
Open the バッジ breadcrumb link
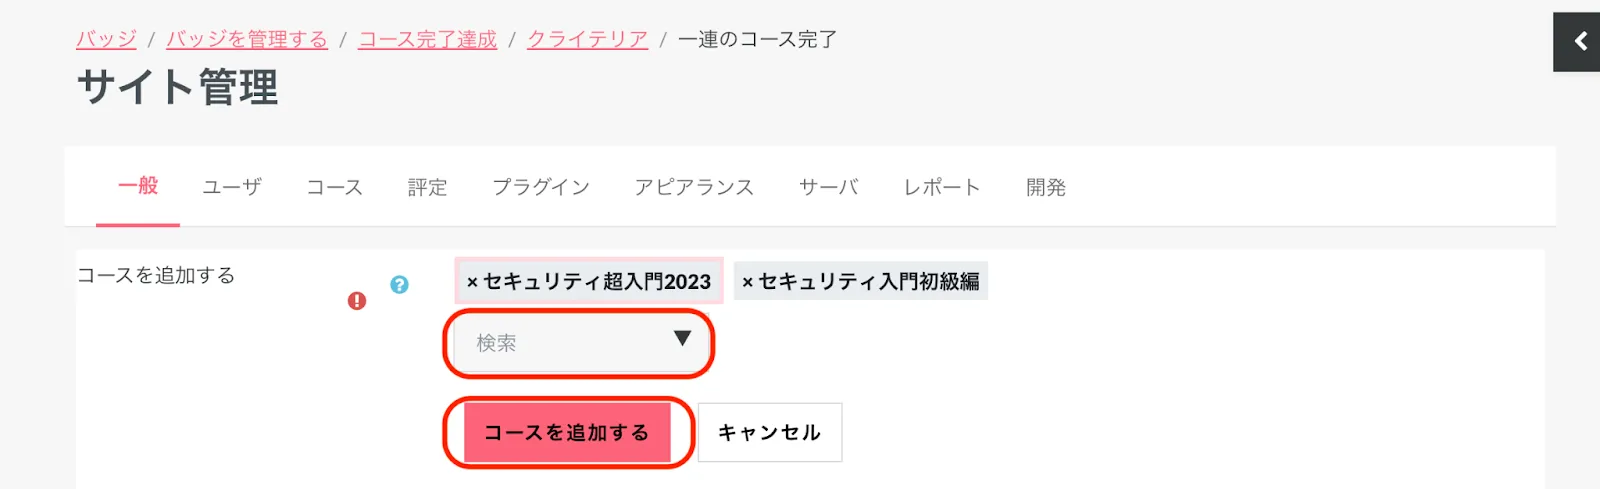106,39
